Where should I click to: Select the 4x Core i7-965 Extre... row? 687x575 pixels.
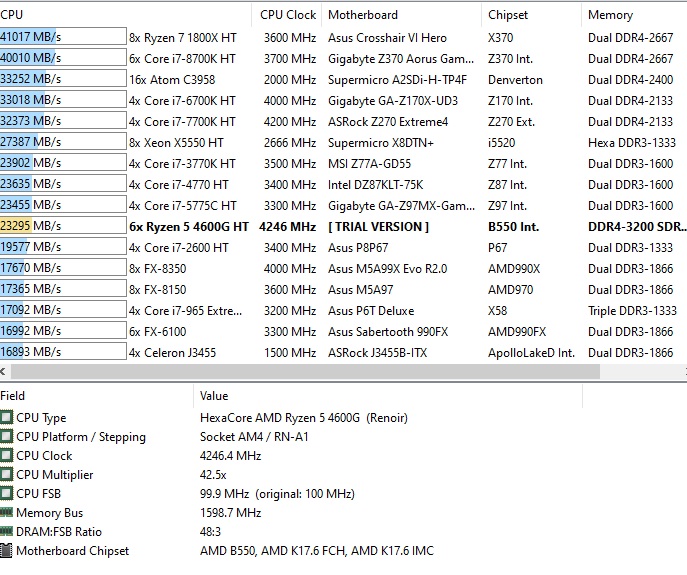pos(344,311)
